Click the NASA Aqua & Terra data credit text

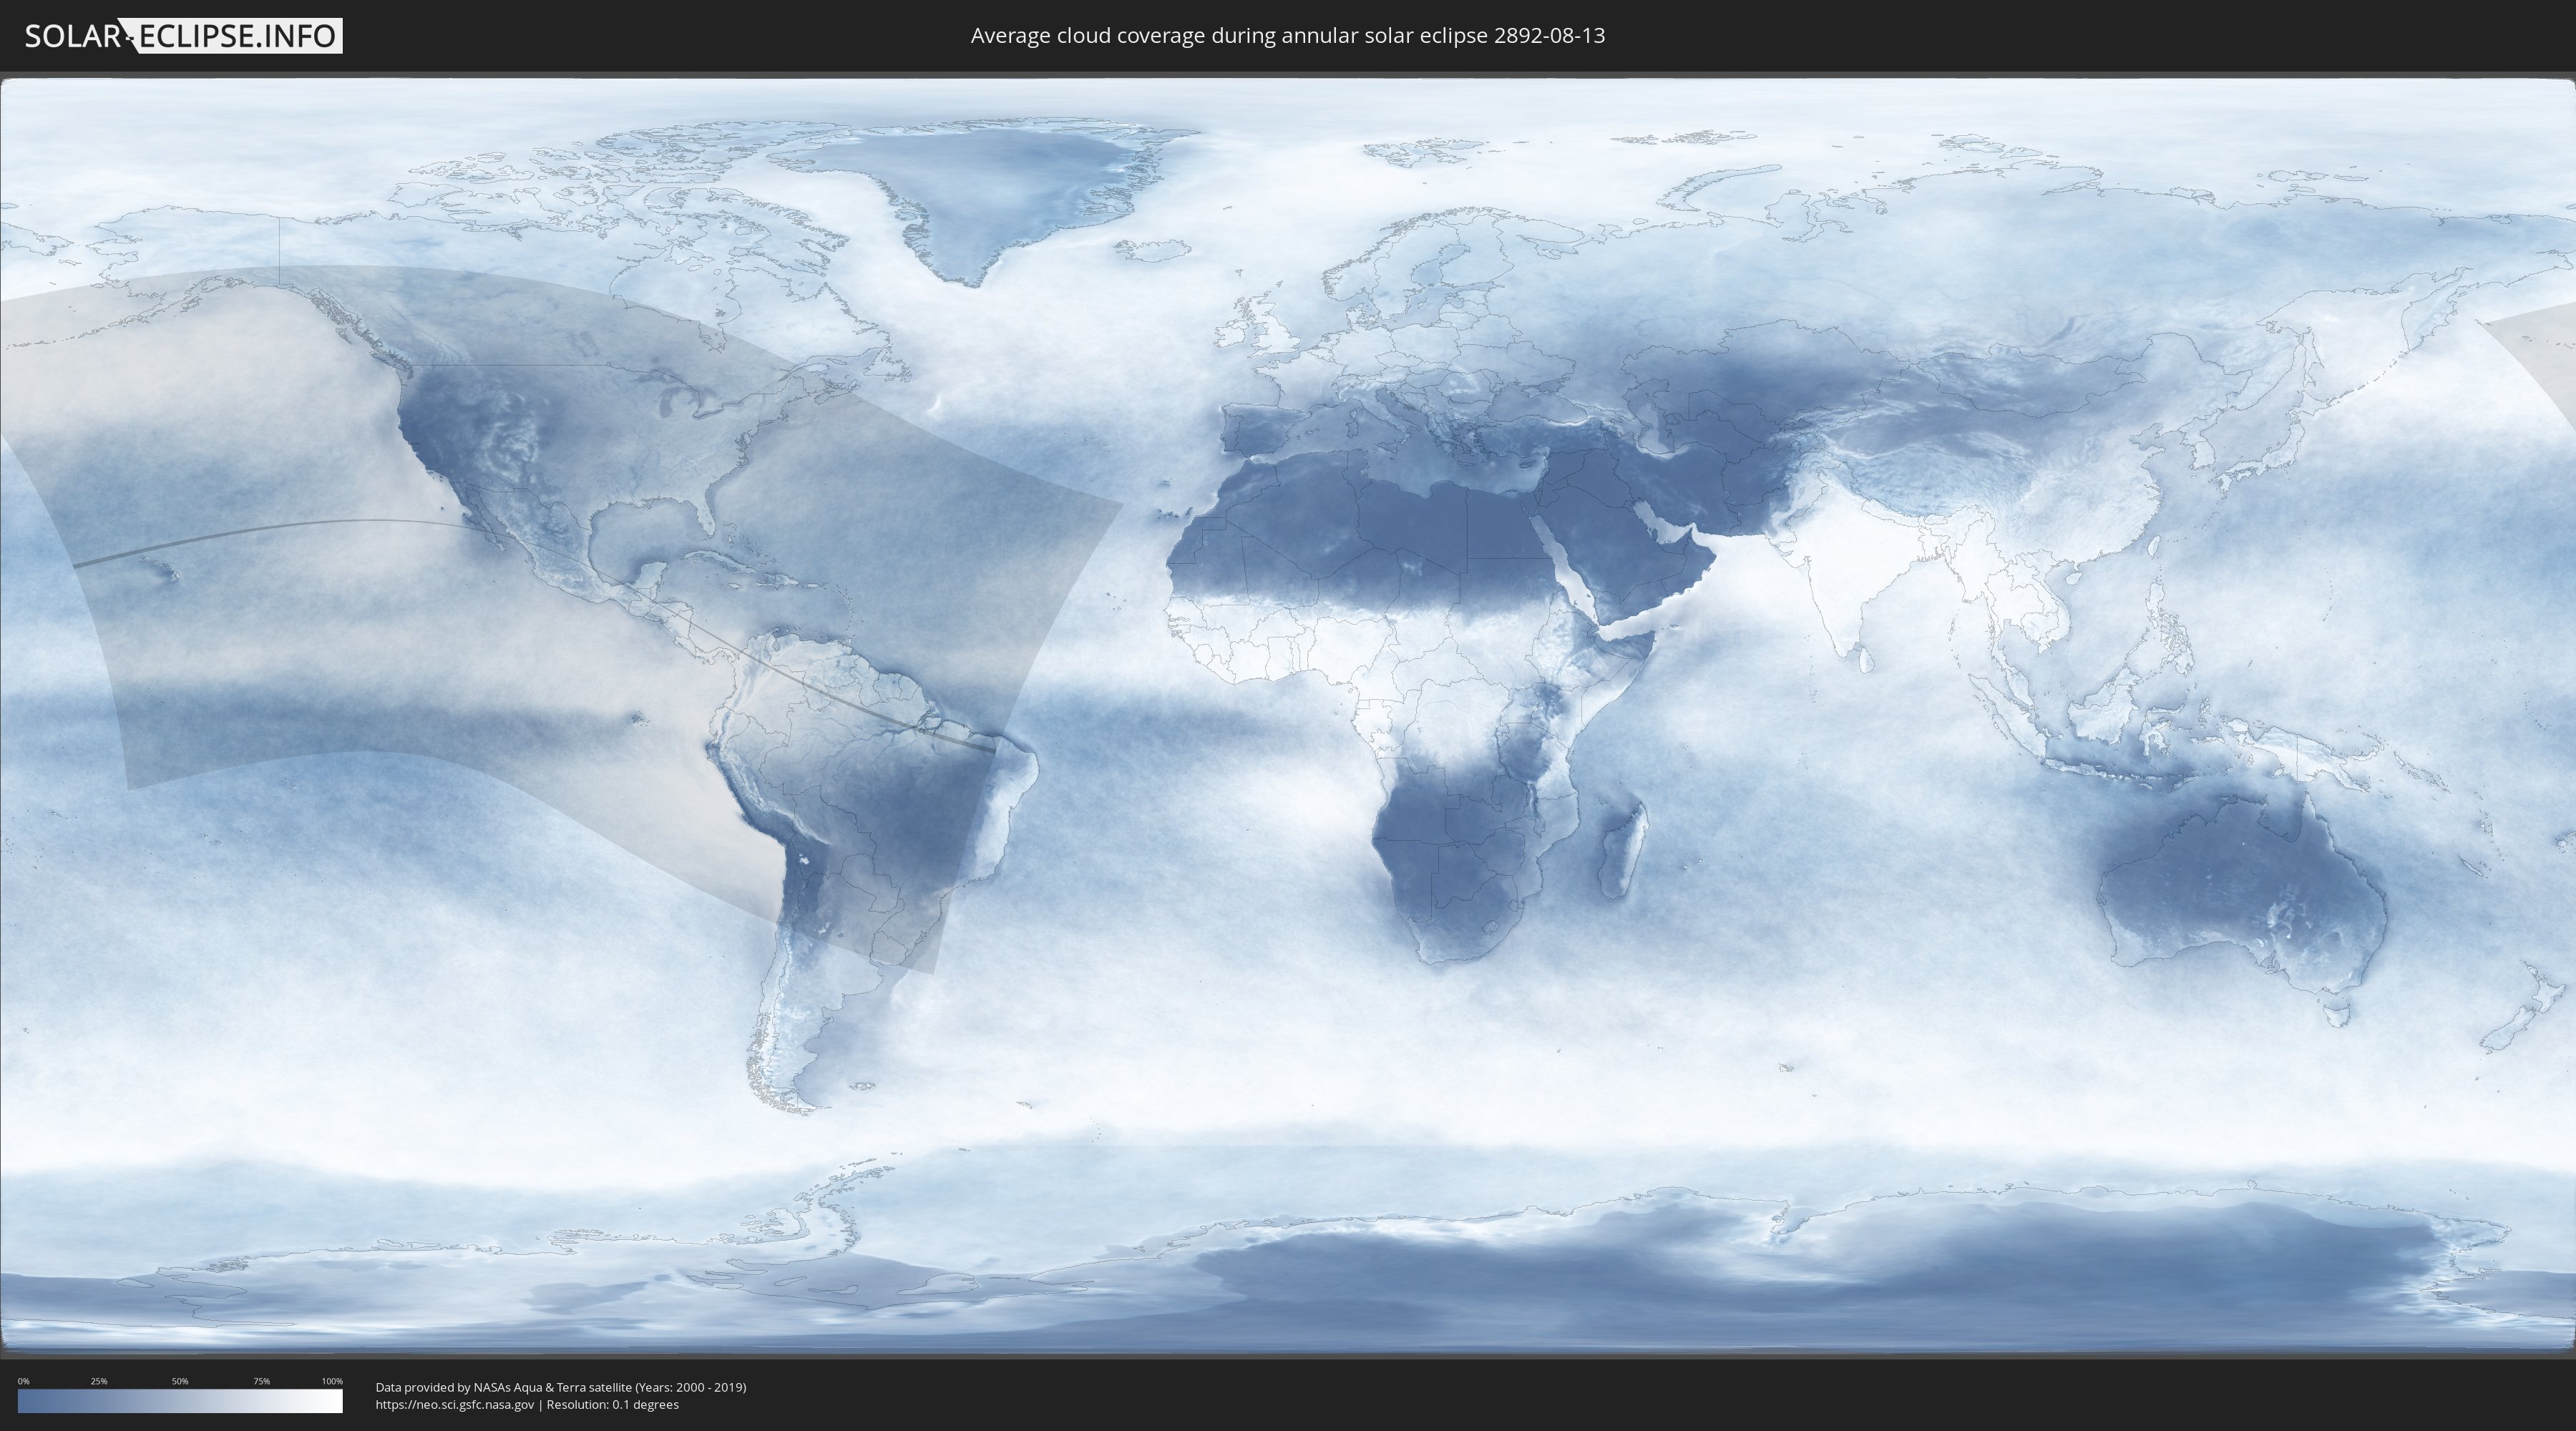coord(561,1387)
